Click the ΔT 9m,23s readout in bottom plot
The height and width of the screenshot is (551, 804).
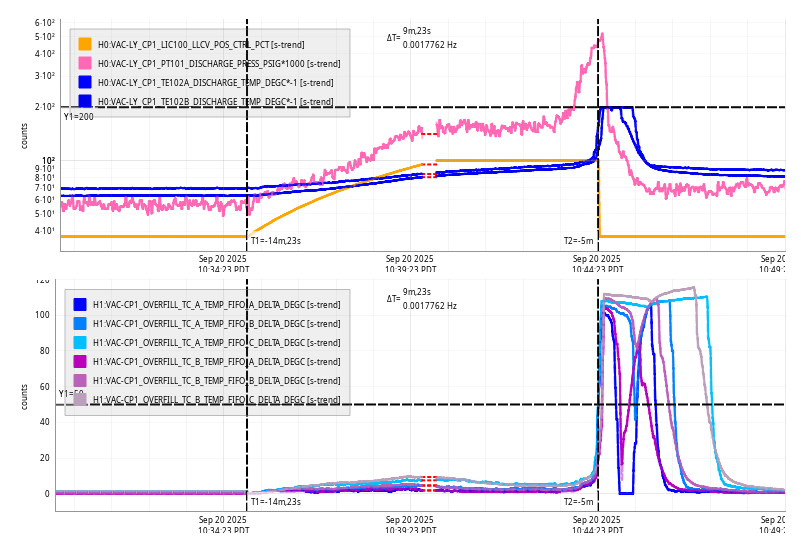[x=417, y=293]
